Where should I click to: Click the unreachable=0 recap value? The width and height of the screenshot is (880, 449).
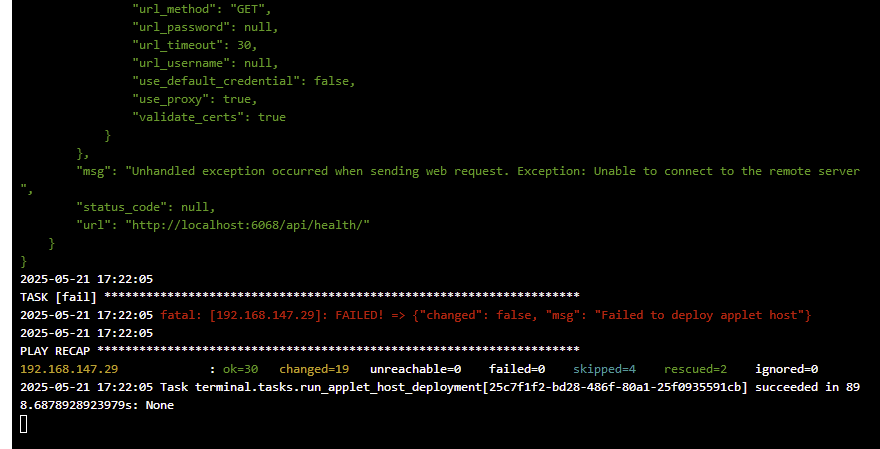click(415, 369)
